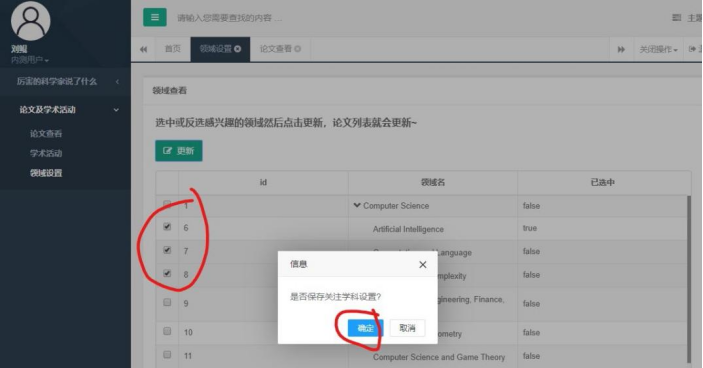
Task: Close the 领域设置 tab via its x icon
Action: (x=238, y=49)
